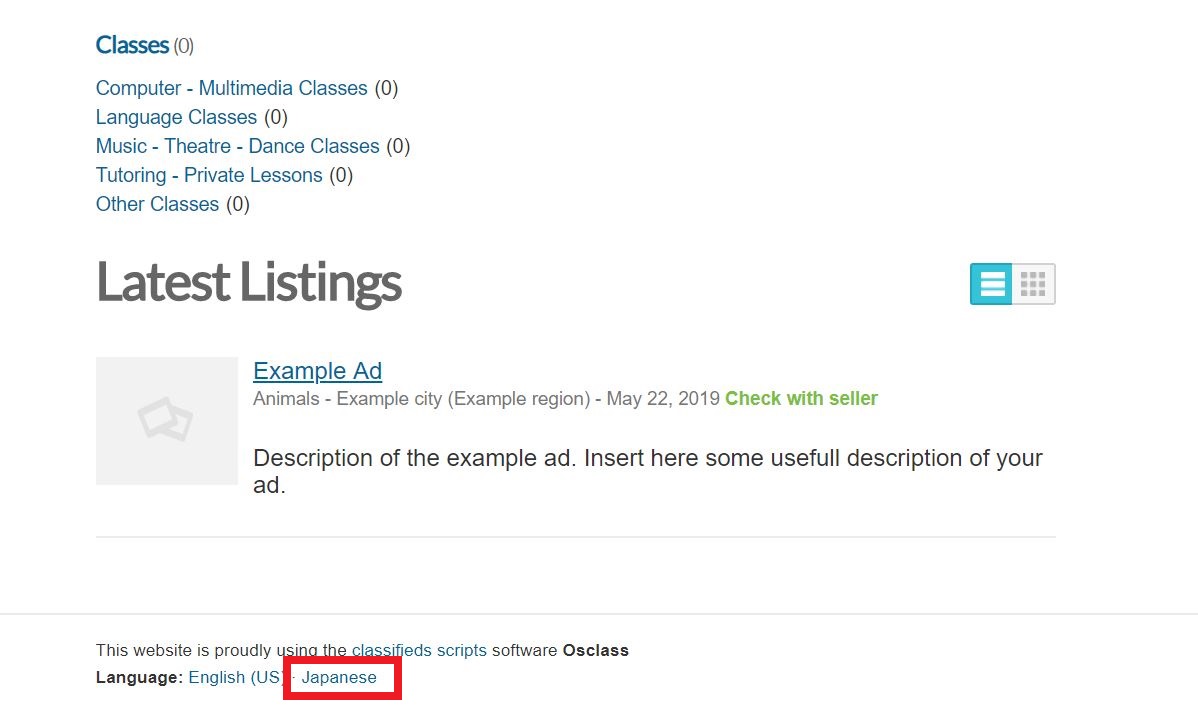Browse Computer - Multimedia Classes
The width and height of the screenshot is (1198, 718).
(x=231, y=88)
